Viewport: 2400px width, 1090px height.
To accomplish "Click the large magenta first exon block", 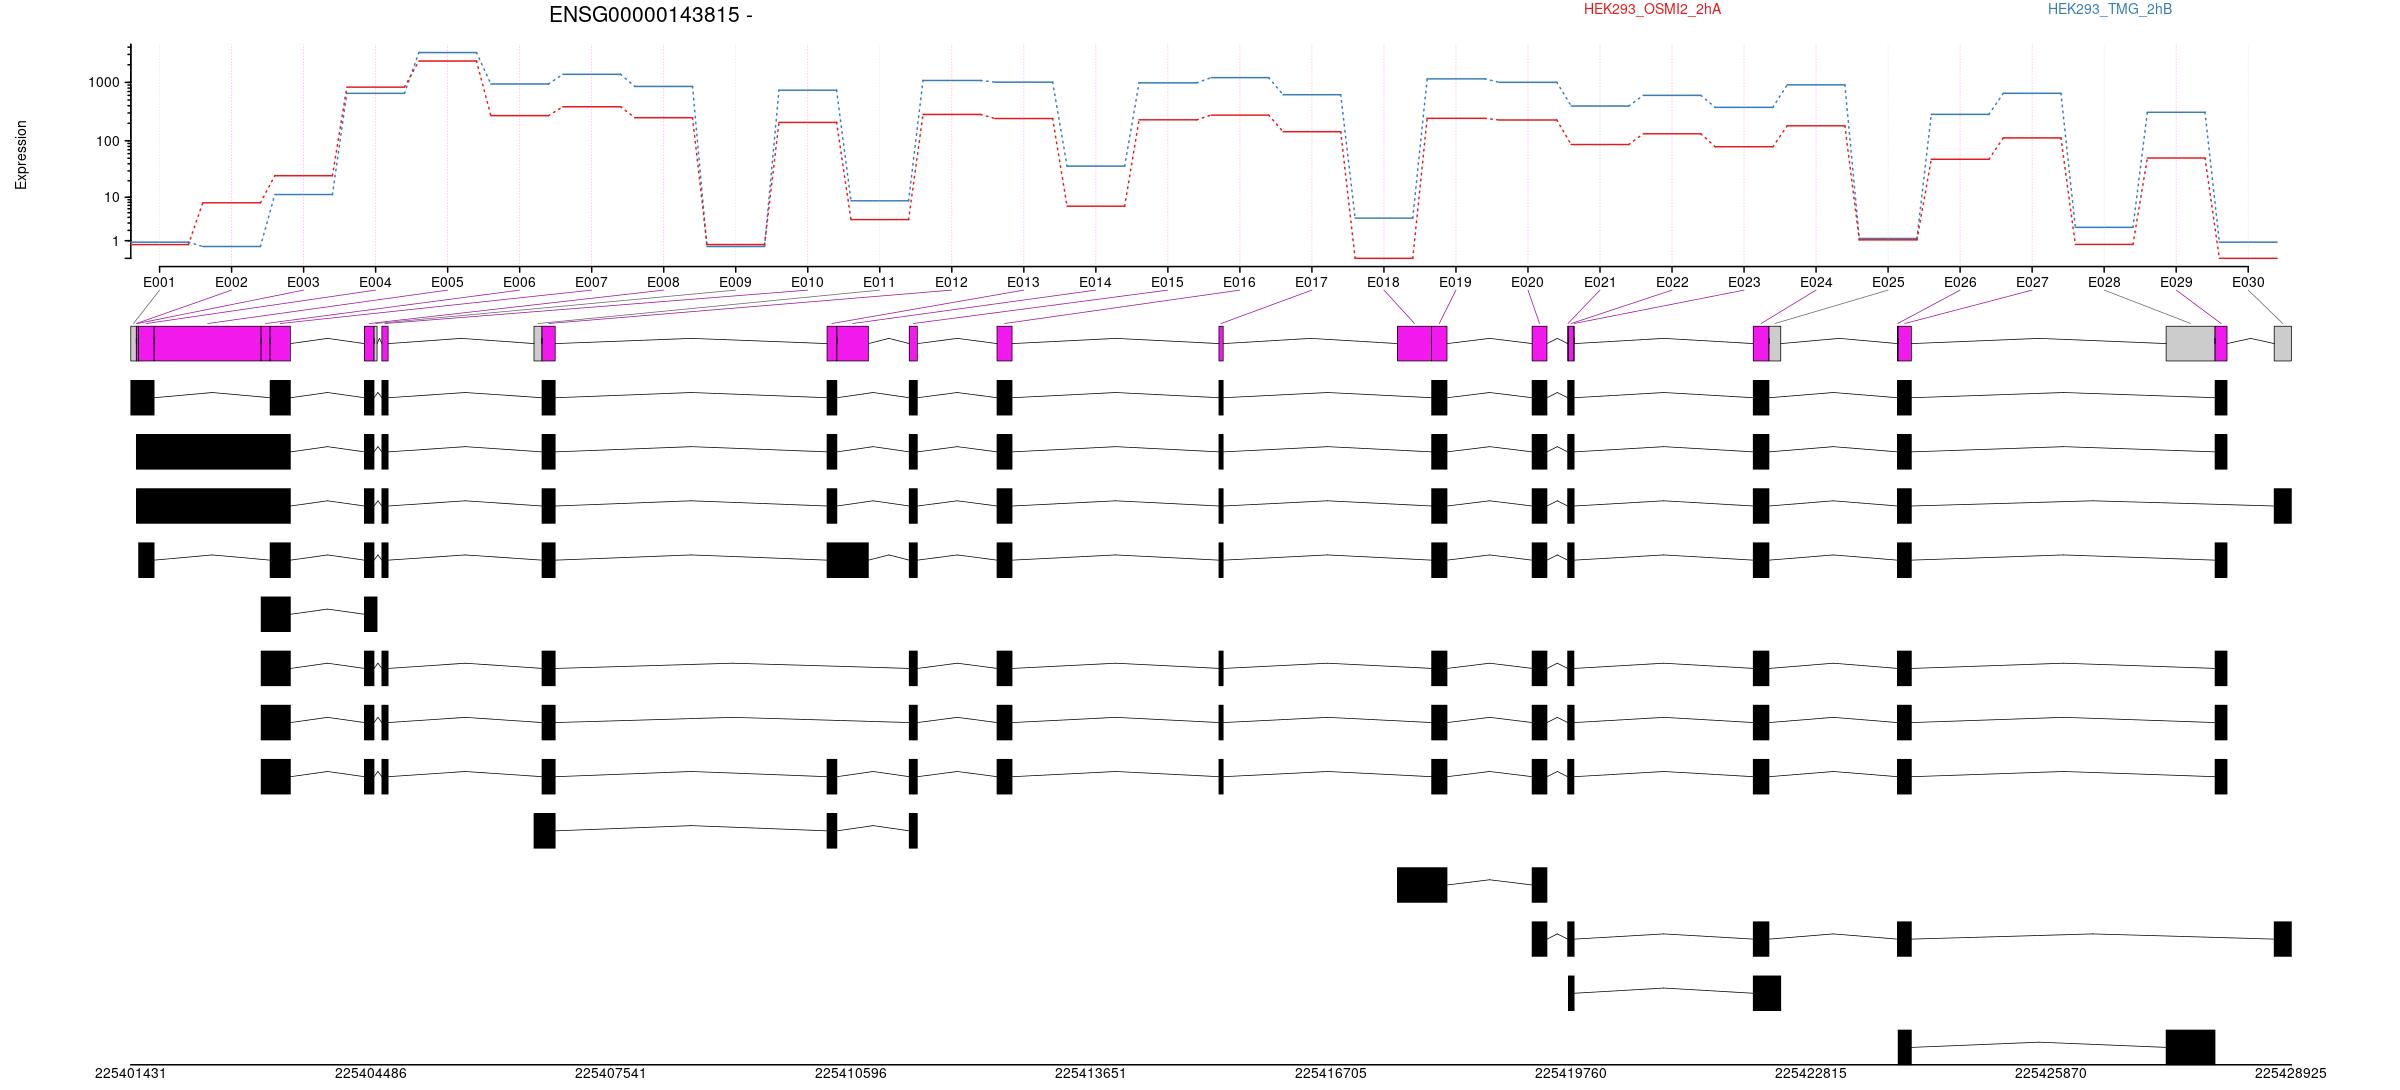I will coord(207,343).
